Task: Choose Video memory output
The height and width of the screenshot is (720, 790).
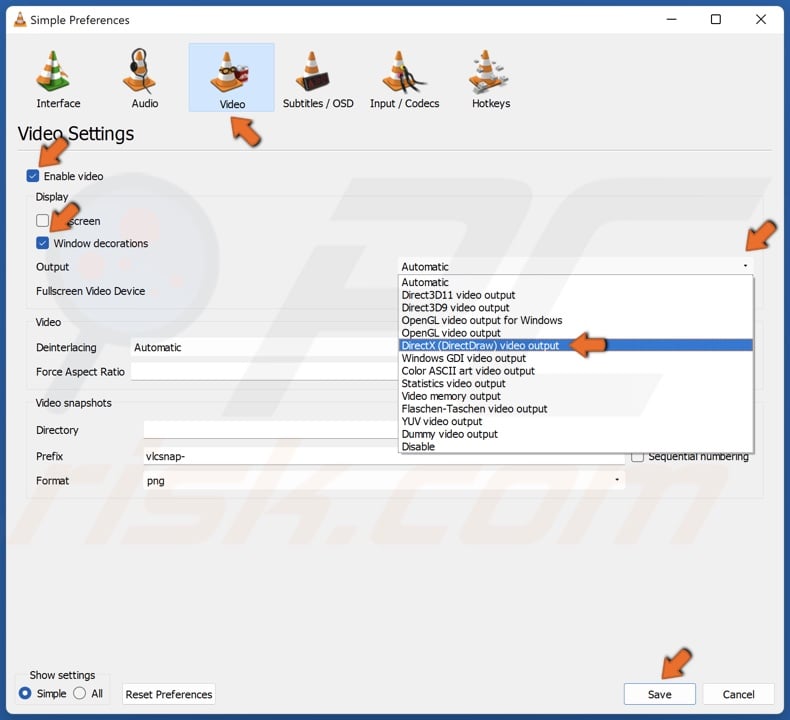Action: pos(576,396)
